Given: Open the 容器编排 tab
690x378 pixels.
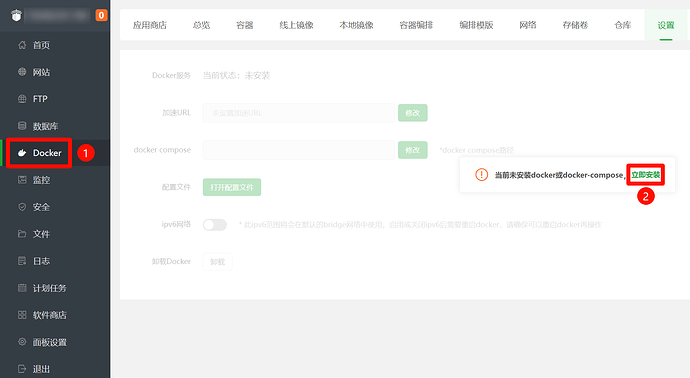Looking at the screenshot, I should click(x=416, y=25).
